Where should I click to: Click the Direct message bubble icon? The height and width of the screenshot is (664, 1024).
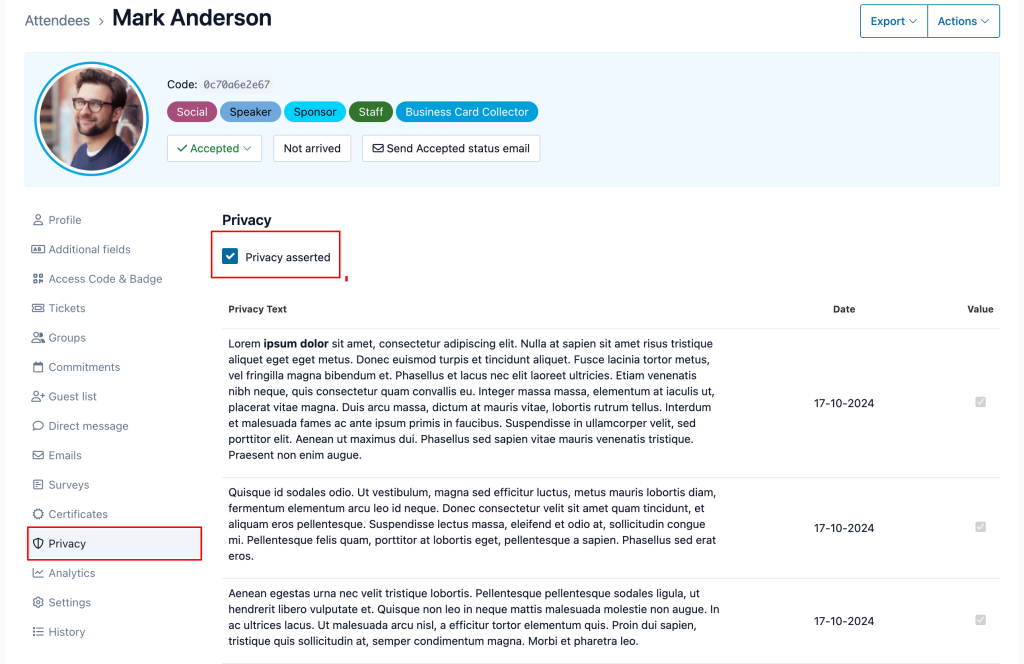38,426
